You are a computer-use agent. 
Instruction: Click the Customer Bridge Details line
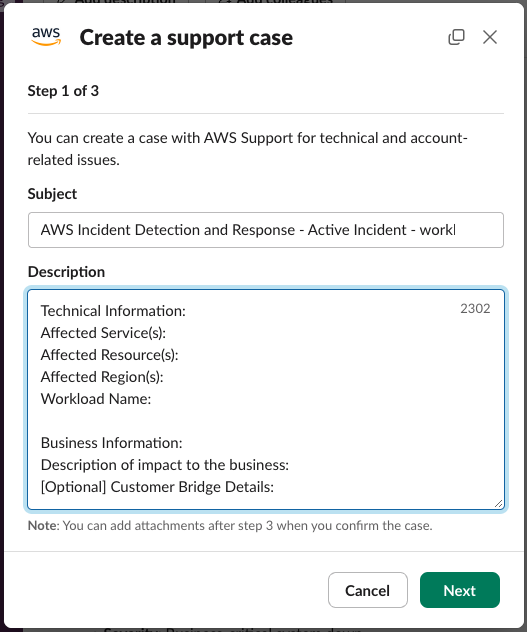point(157,487)
